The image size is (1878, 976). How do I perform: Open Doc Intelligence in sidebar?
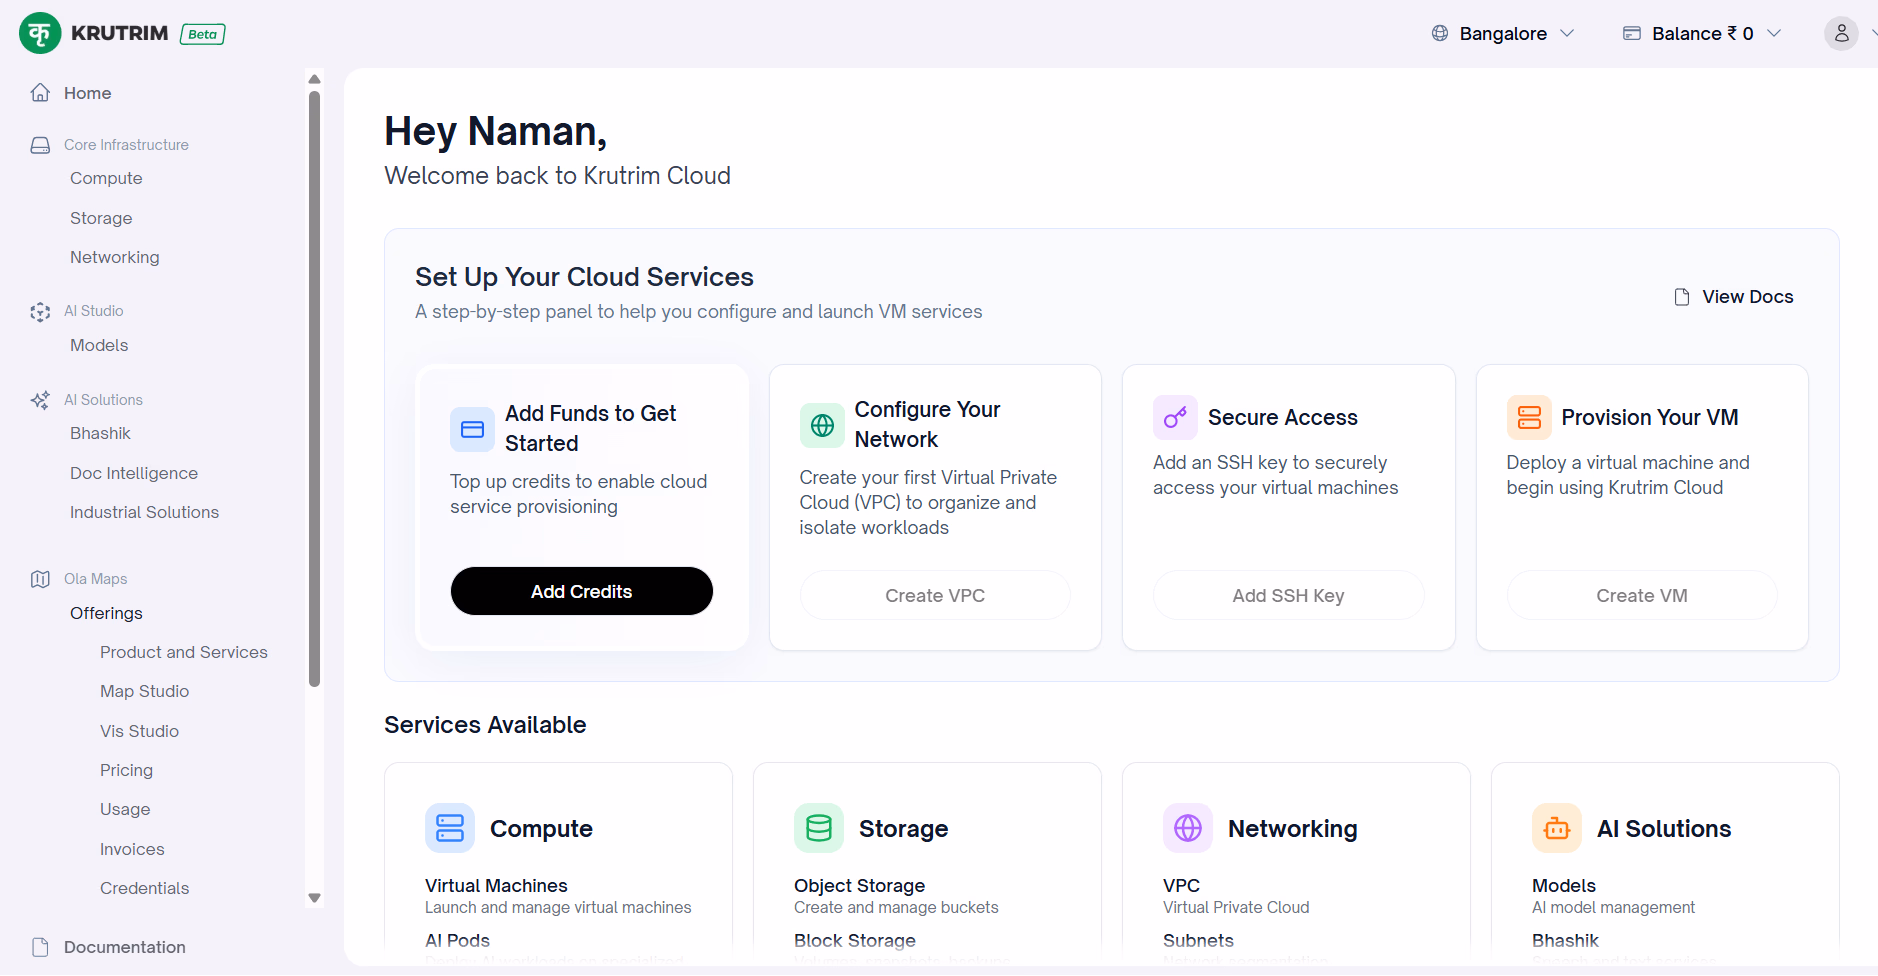(x=134, y=473)
